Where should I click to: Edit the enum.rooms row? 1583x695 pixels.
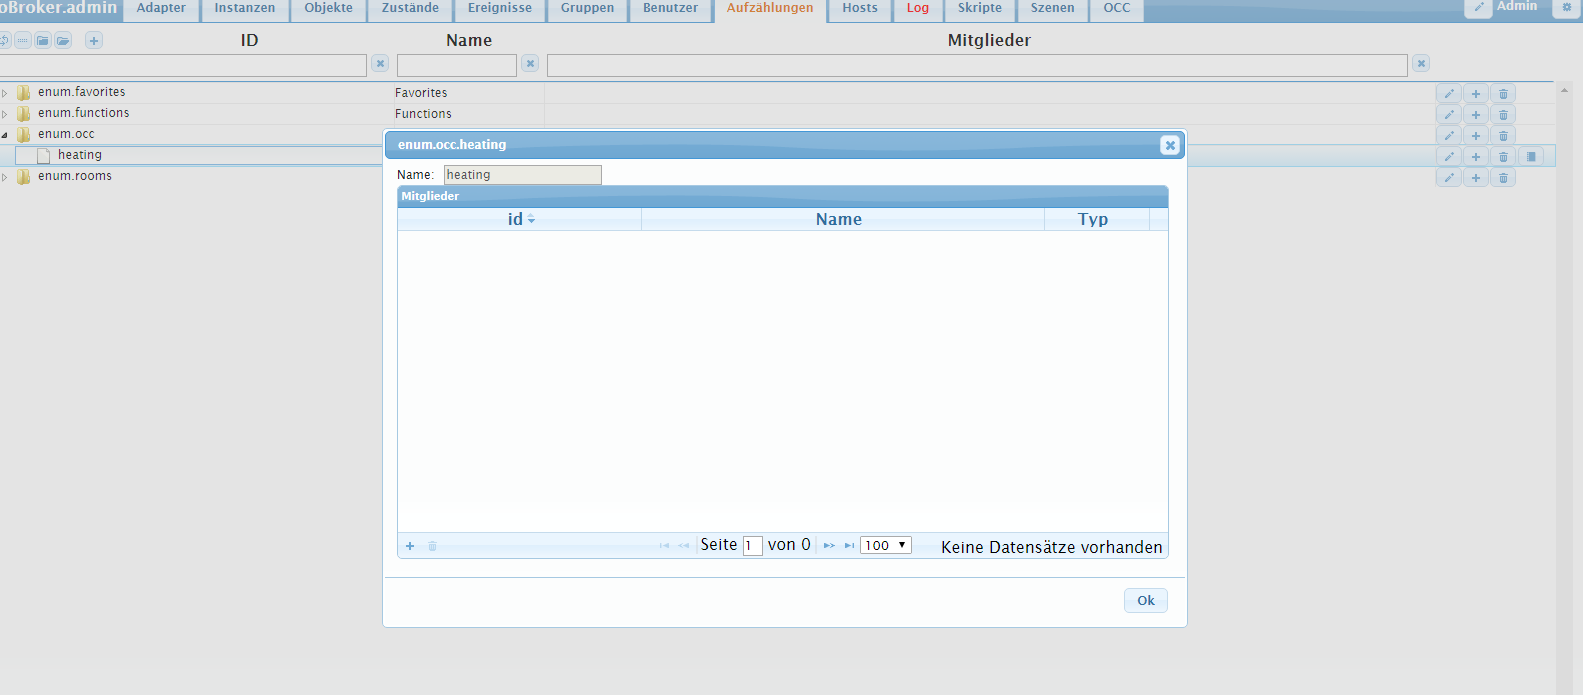1449,177
